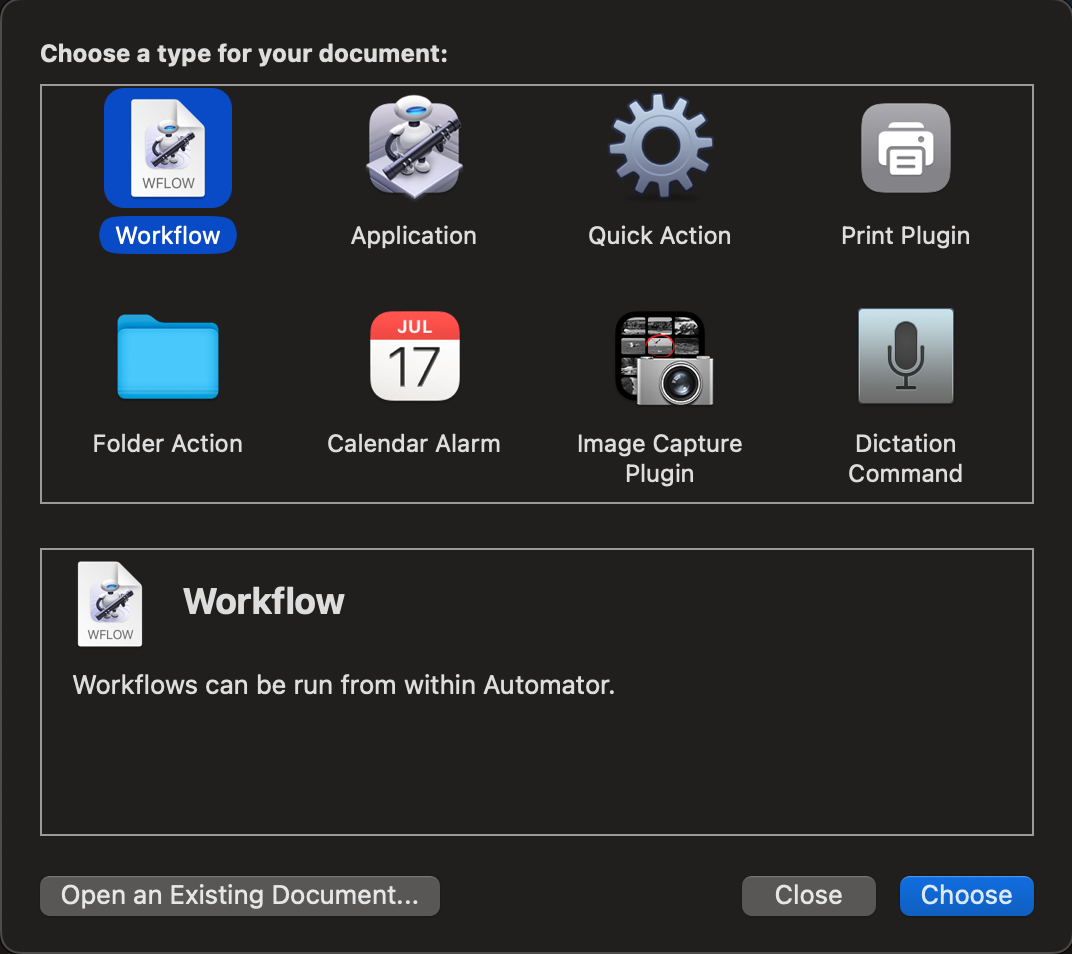This screenshot has height=954, width=1072.
Task: Click the highlighted Workflow label
Action: click(x=168, y=236)
